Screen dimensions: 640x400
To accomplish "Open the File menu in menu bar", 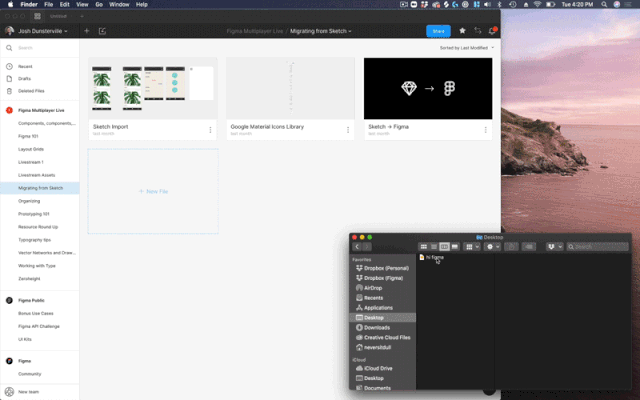I will coord(49,4).
